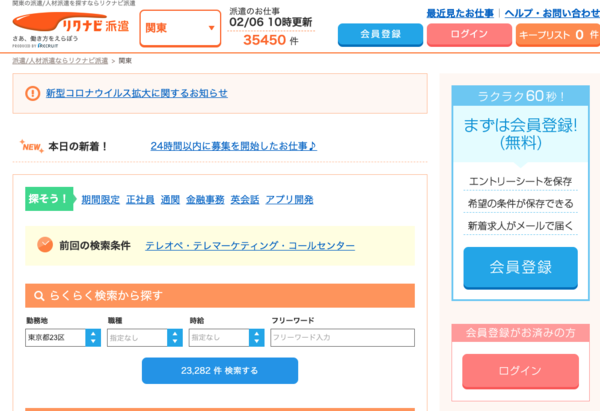The width and height of the screenshot is (600, 411).
Task: Select the 期間限定 keyword link
Action: (x=101, y=199)
